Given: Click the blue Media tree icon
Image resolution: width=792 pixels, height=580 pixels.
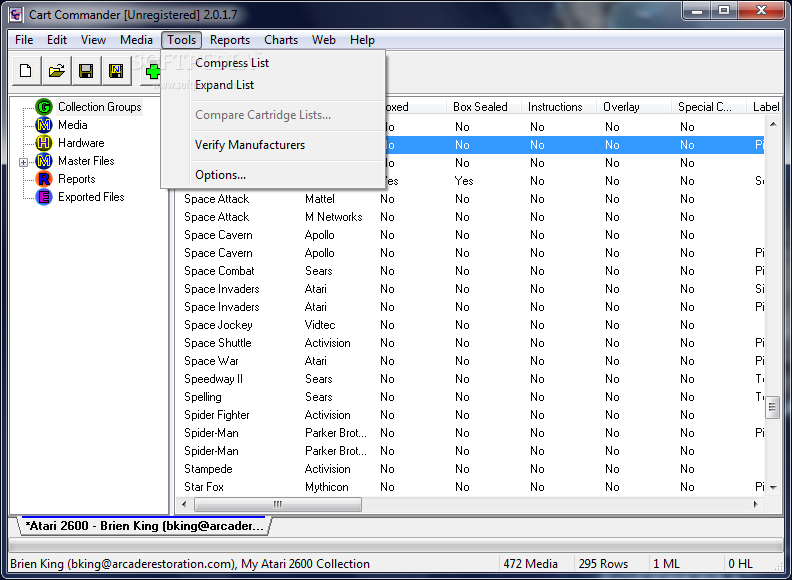Looking at the screenshot, I should click(x=44, y=125).
